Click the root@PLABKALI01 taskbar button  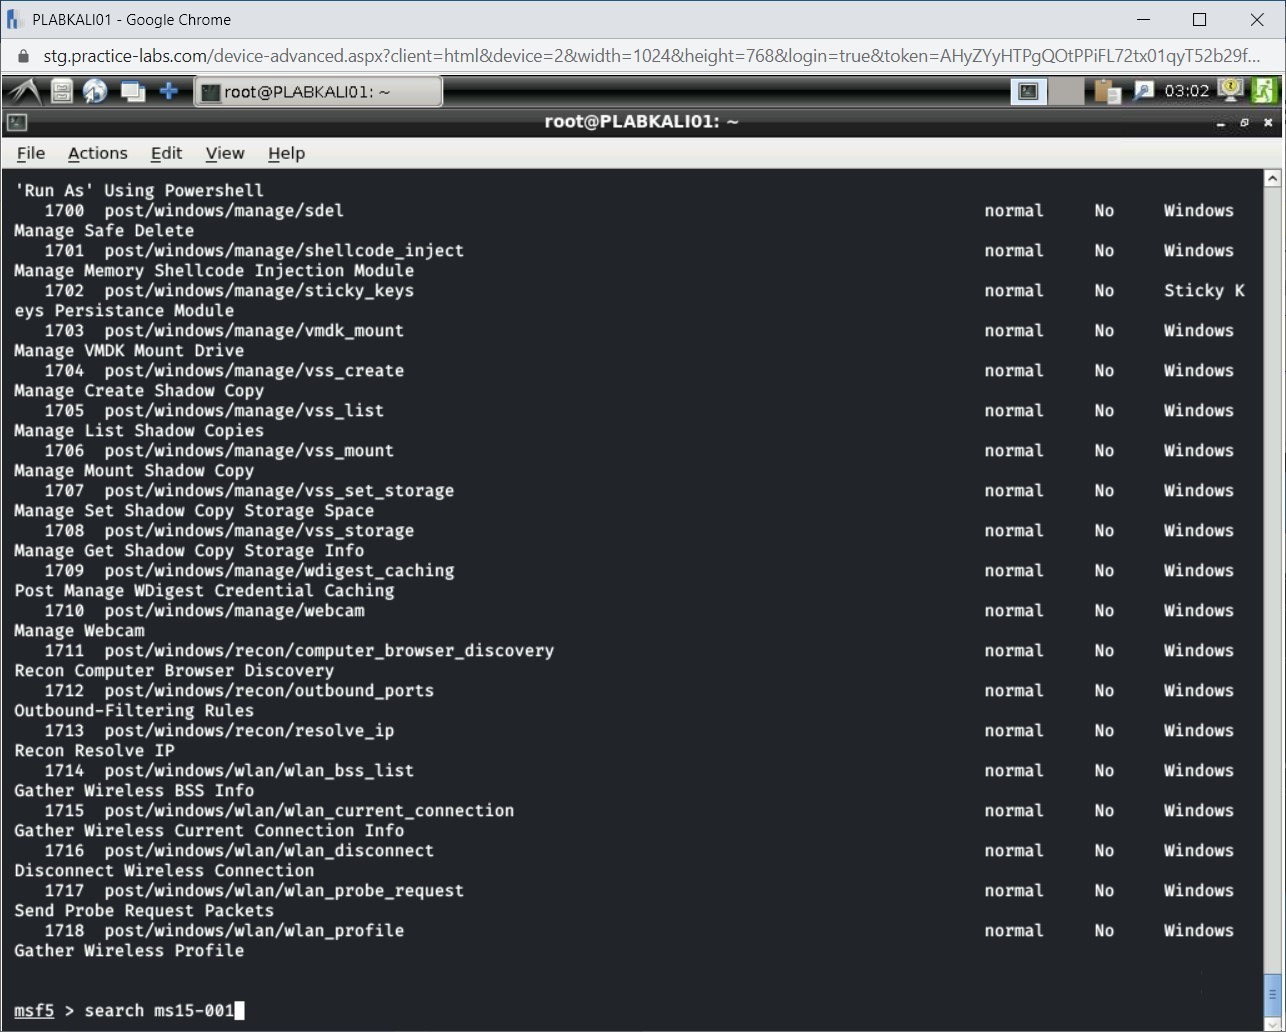click(x=318, y=90)
